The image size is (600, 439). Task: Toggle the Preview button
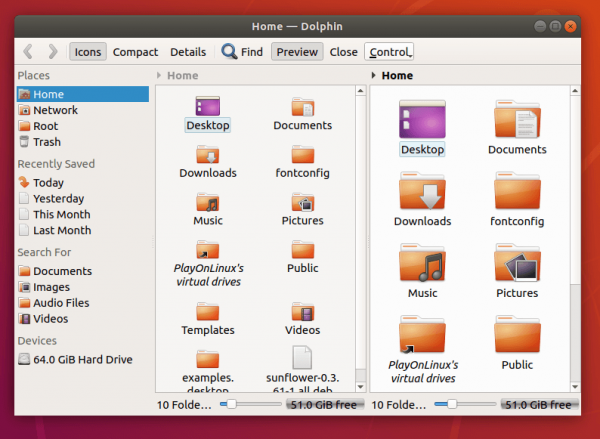297,52
